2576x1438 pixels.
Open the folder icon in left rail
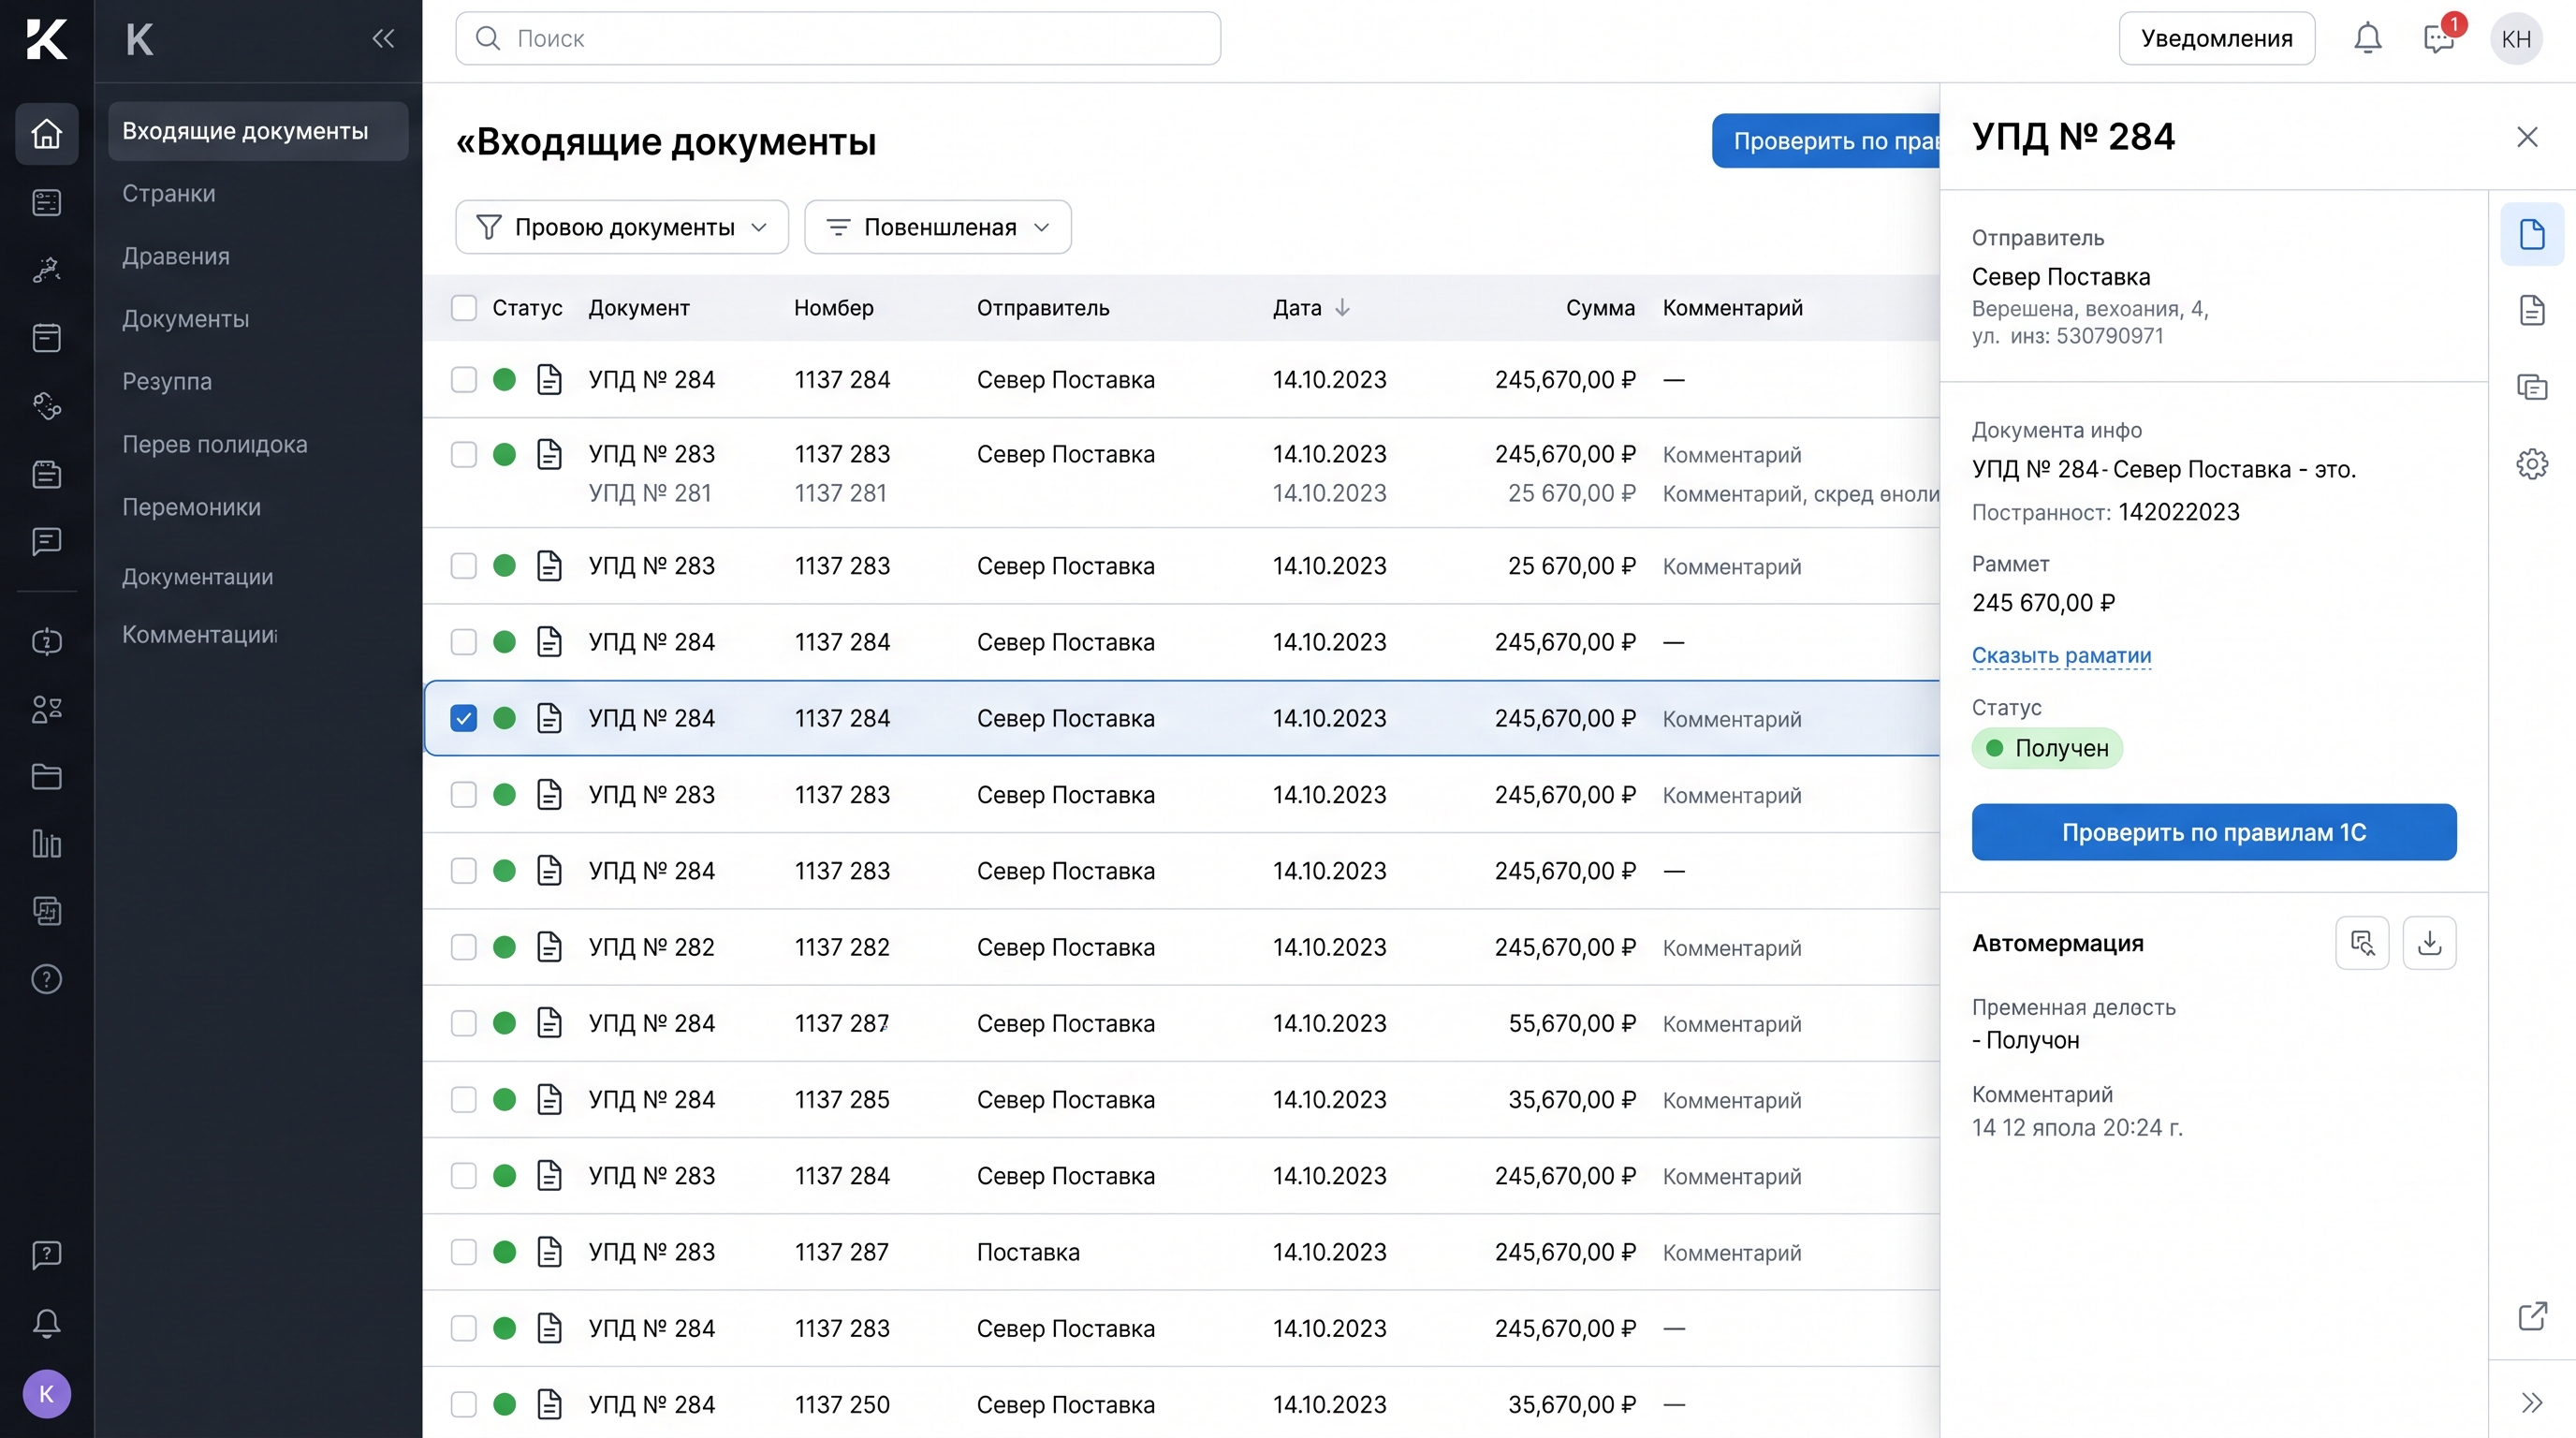[x=47, y=777]
